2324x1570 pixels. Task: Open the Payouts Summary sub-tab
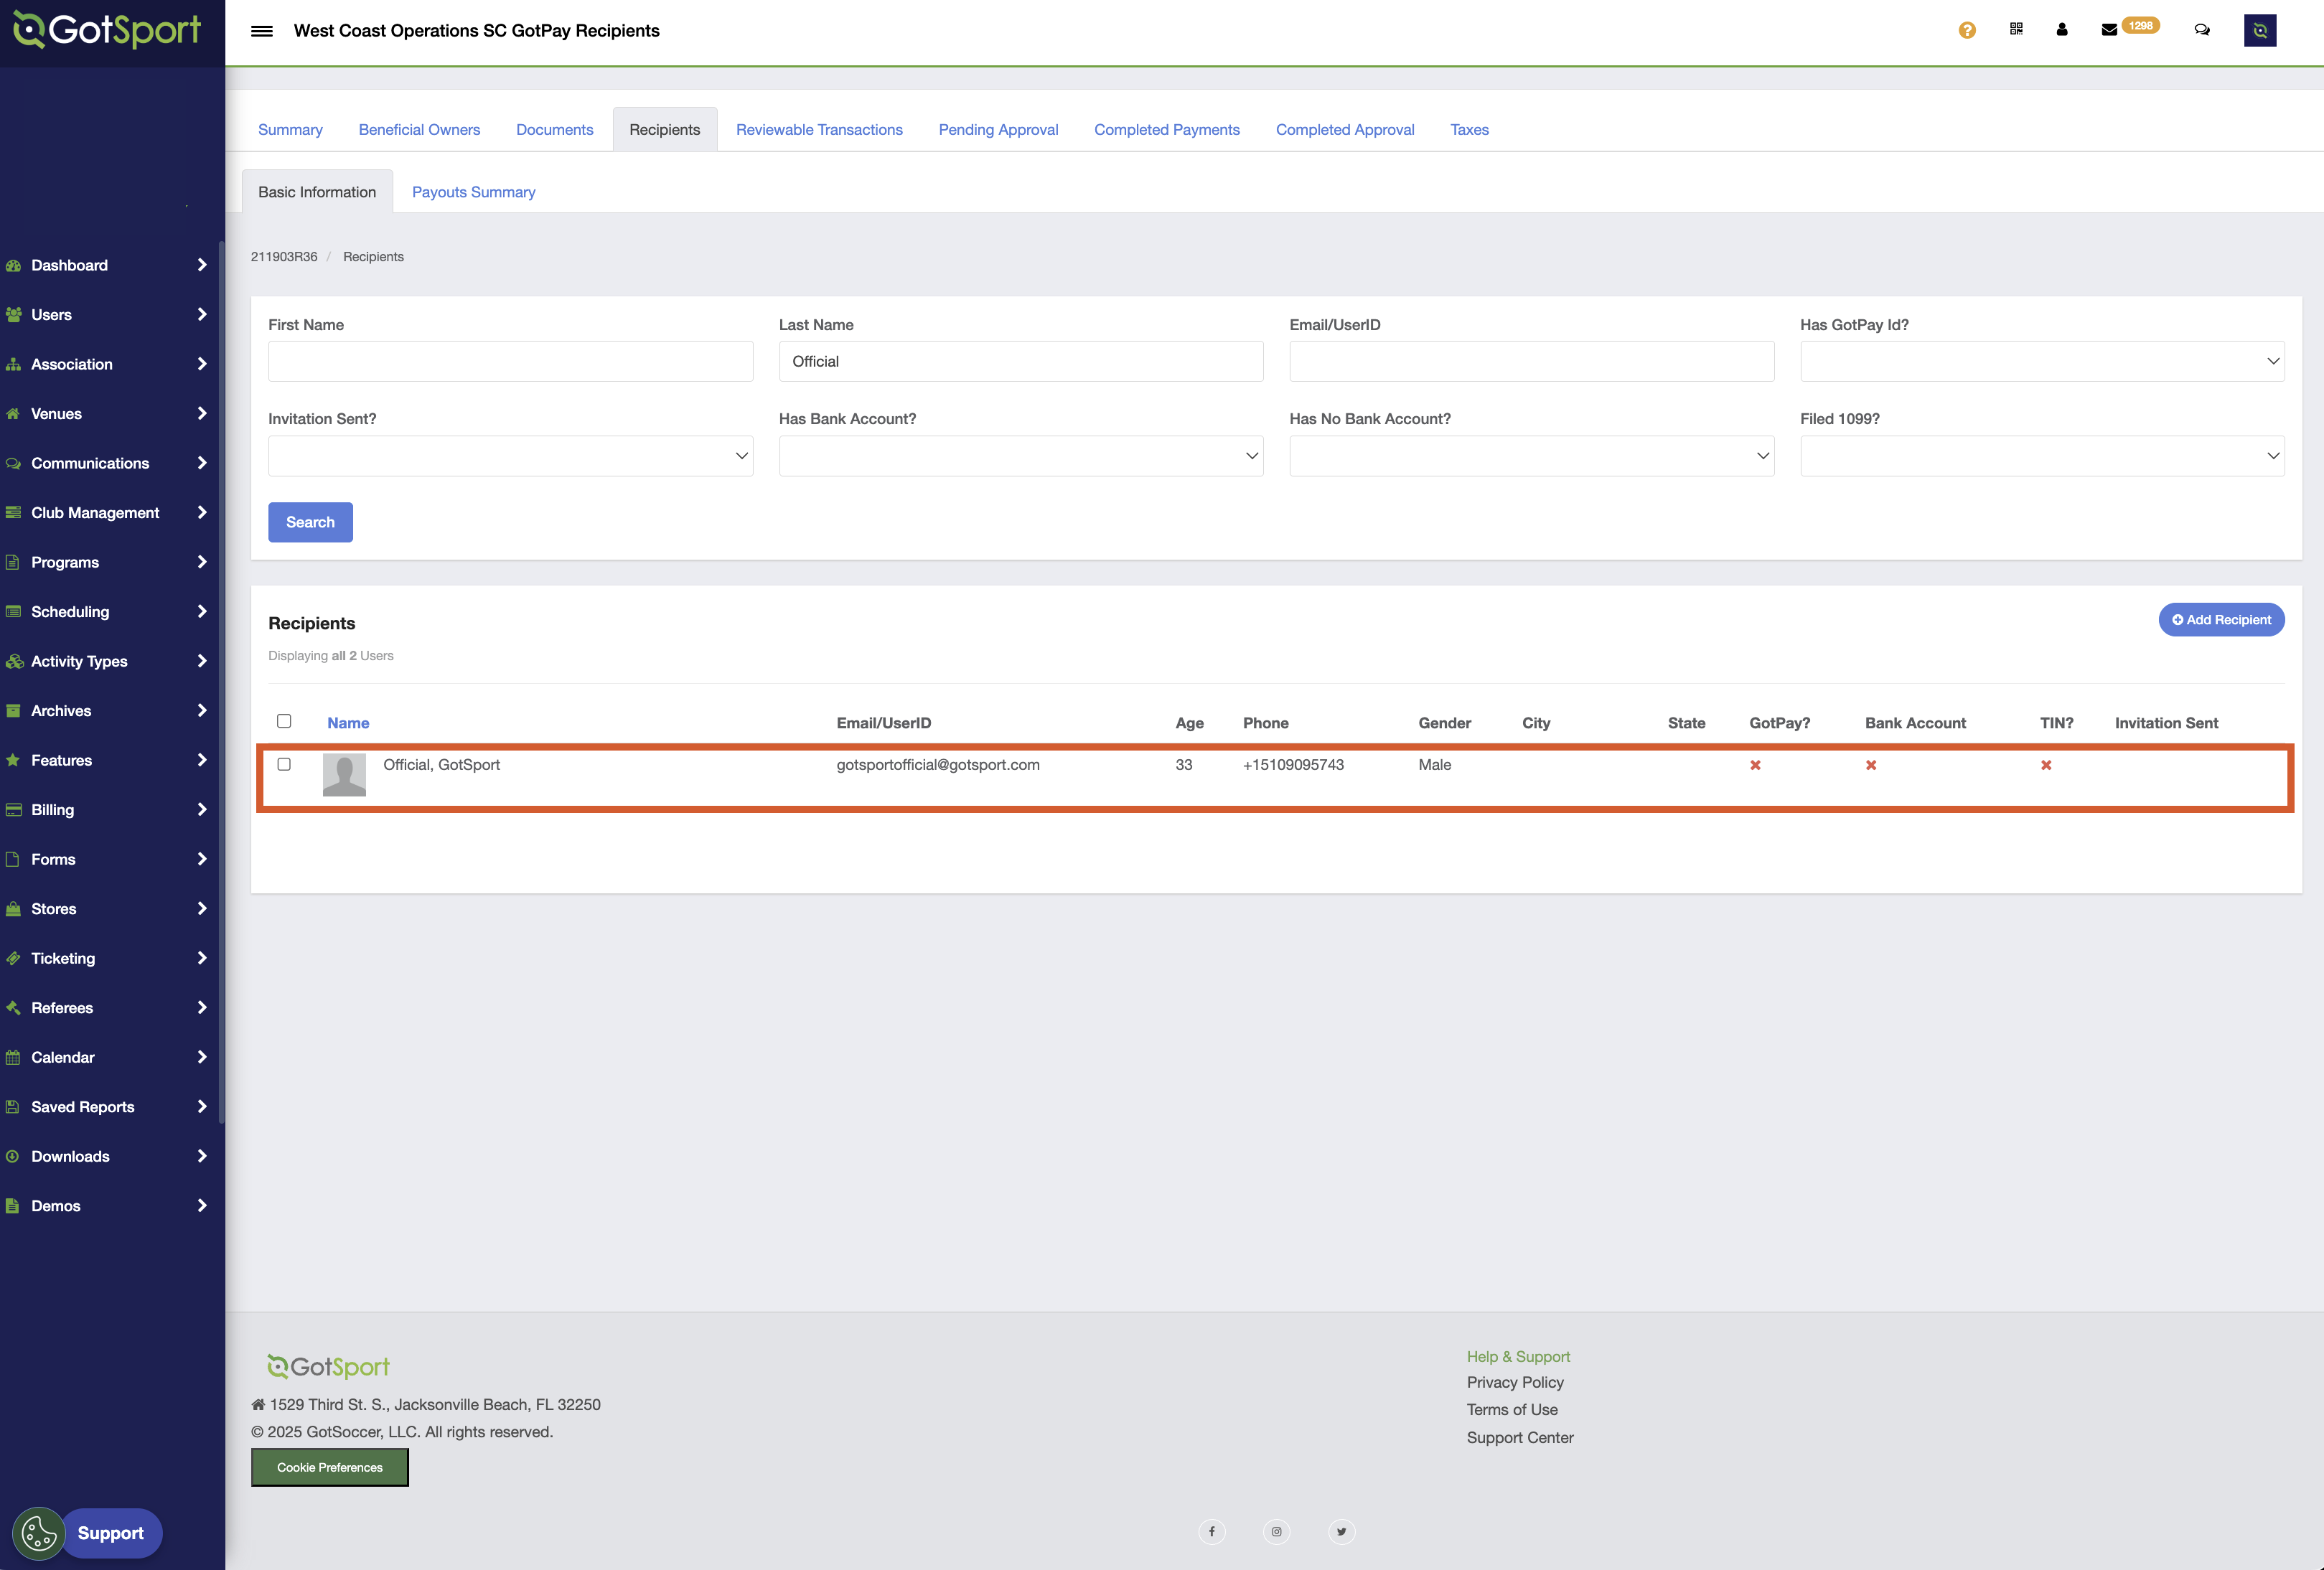click(x=473, y=192)
